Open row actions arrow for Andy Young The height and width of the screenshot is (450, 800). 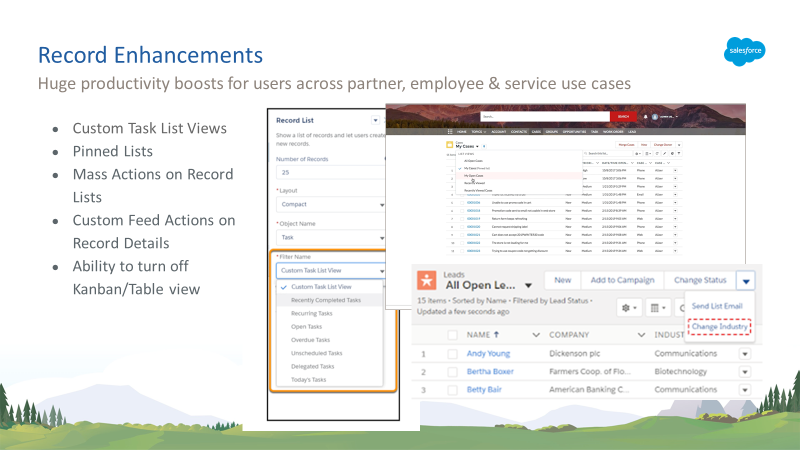click(x=745, y=354)
